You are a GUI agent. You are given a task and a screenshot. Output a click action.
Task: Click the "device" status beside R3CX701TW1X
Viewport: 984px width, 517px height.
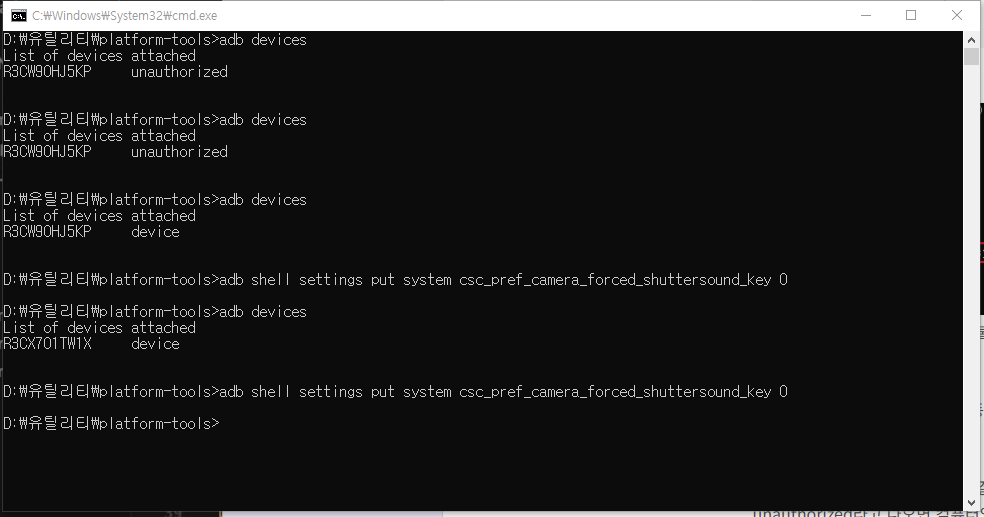(x=155, y=344)
